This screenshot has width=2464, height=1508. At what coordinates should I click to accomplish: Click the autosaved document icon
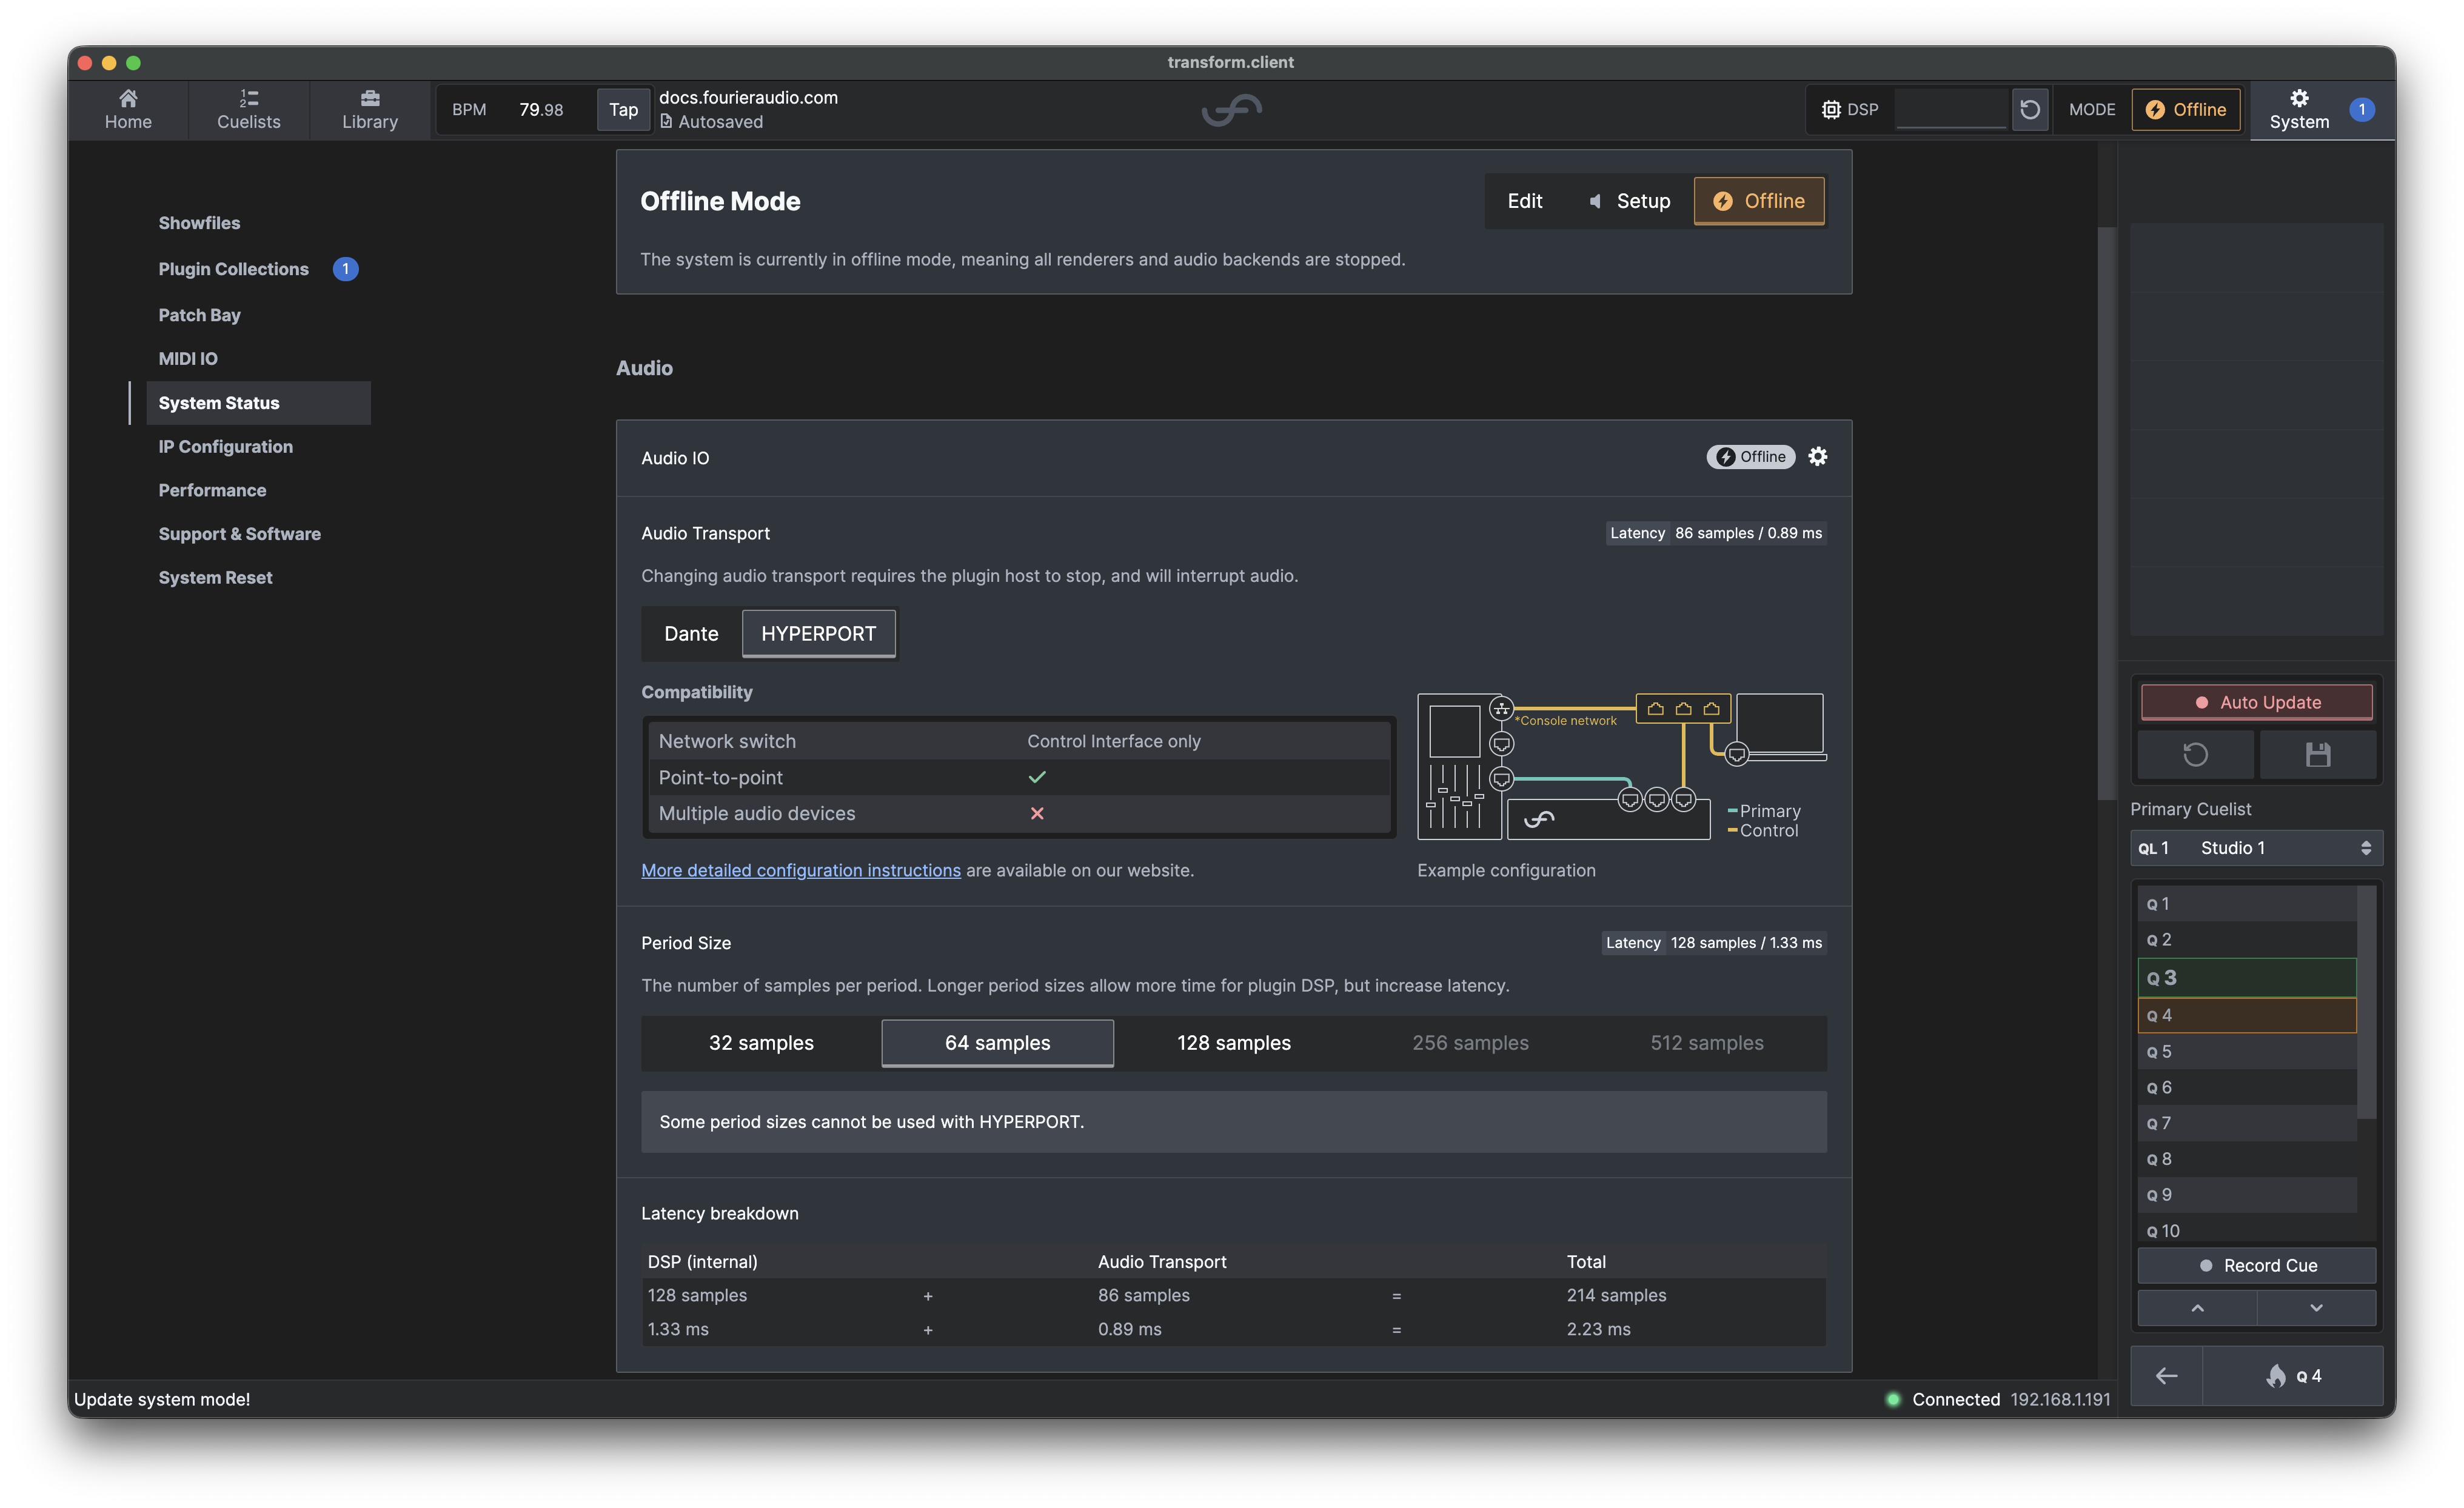click(x=666, y=122)
